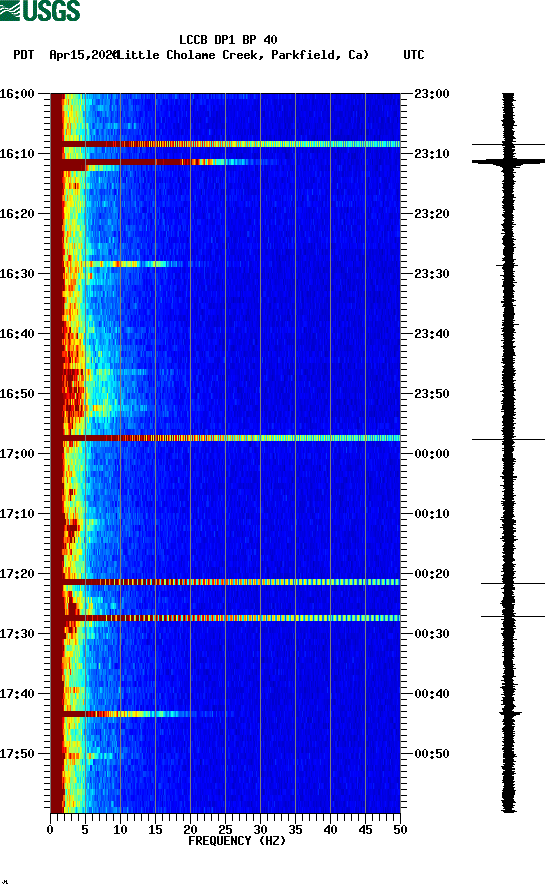Click the '00:50' UTC time label
552x893 pixels.
tap(432, 753)
